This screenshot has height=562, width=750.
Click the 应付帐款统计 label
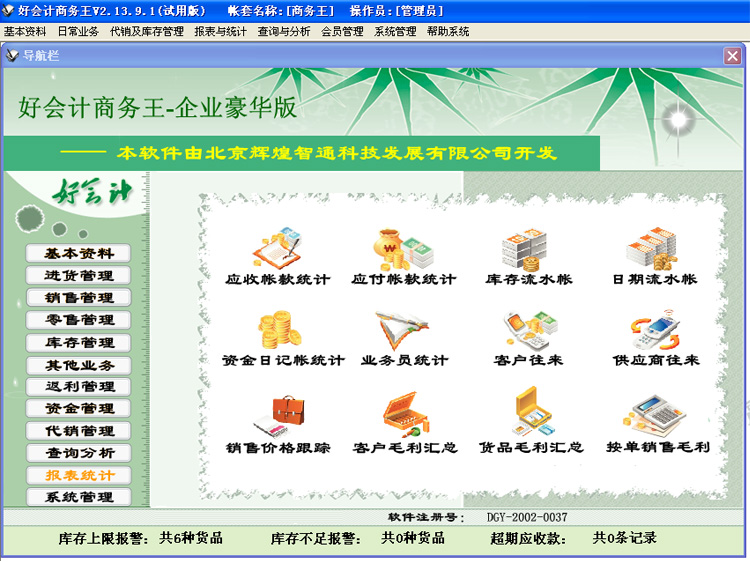coord(404,279)
